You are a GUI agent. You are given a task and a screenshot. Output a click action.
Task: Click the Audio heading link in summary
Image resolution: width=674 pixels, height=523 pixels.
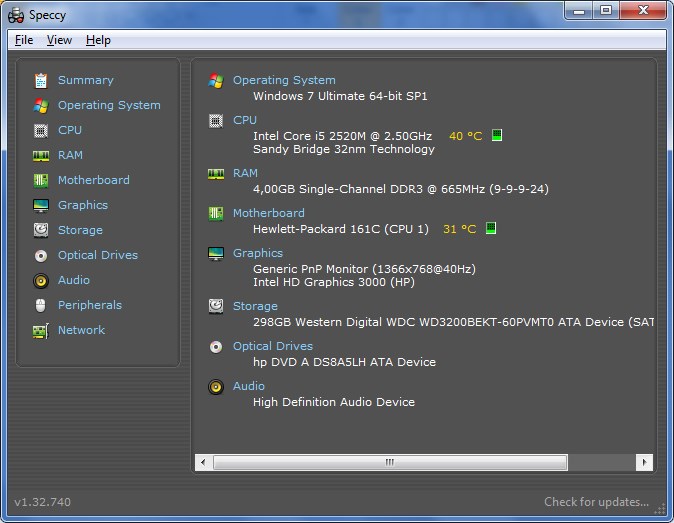tap(249, 386)
